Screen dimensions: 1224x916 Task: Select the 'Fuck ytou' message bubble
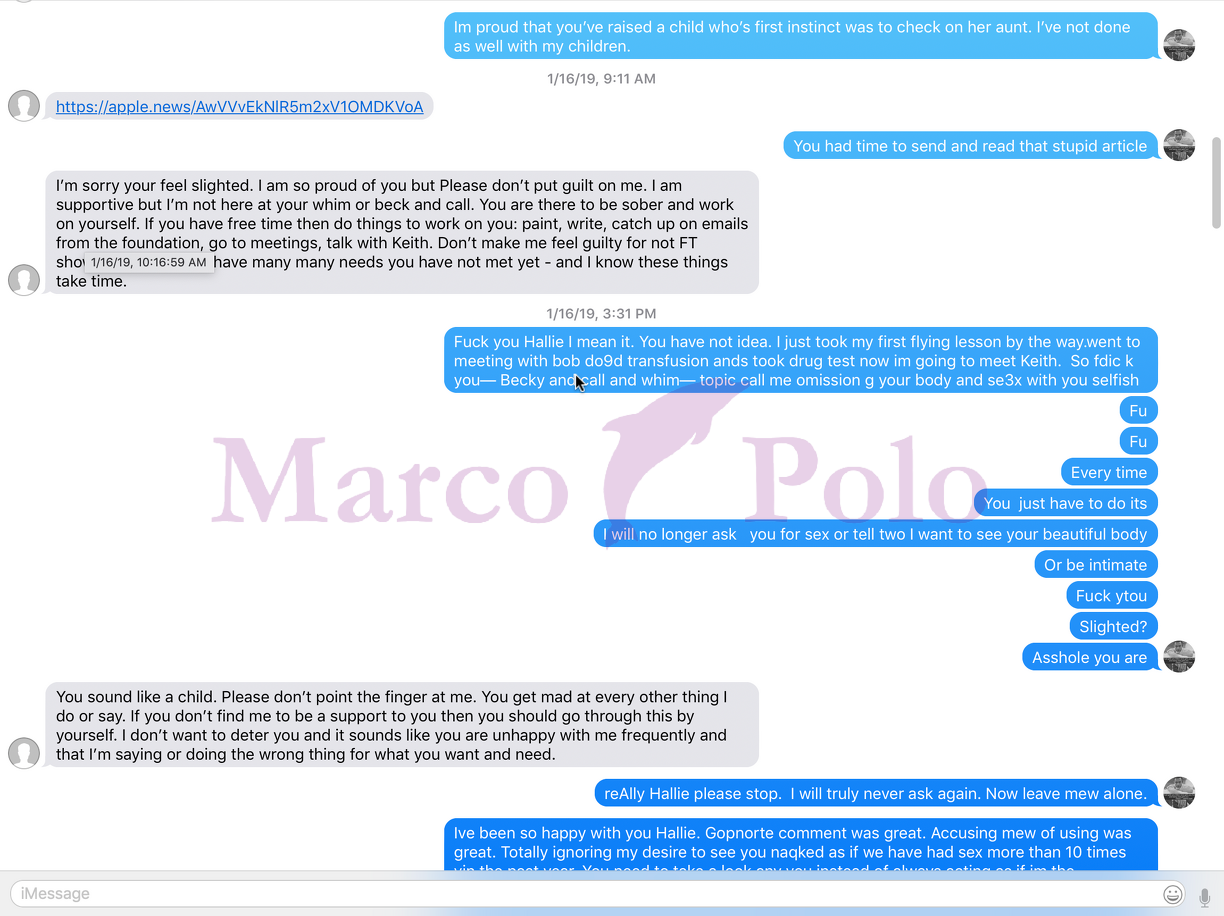tap(1112, 596)
